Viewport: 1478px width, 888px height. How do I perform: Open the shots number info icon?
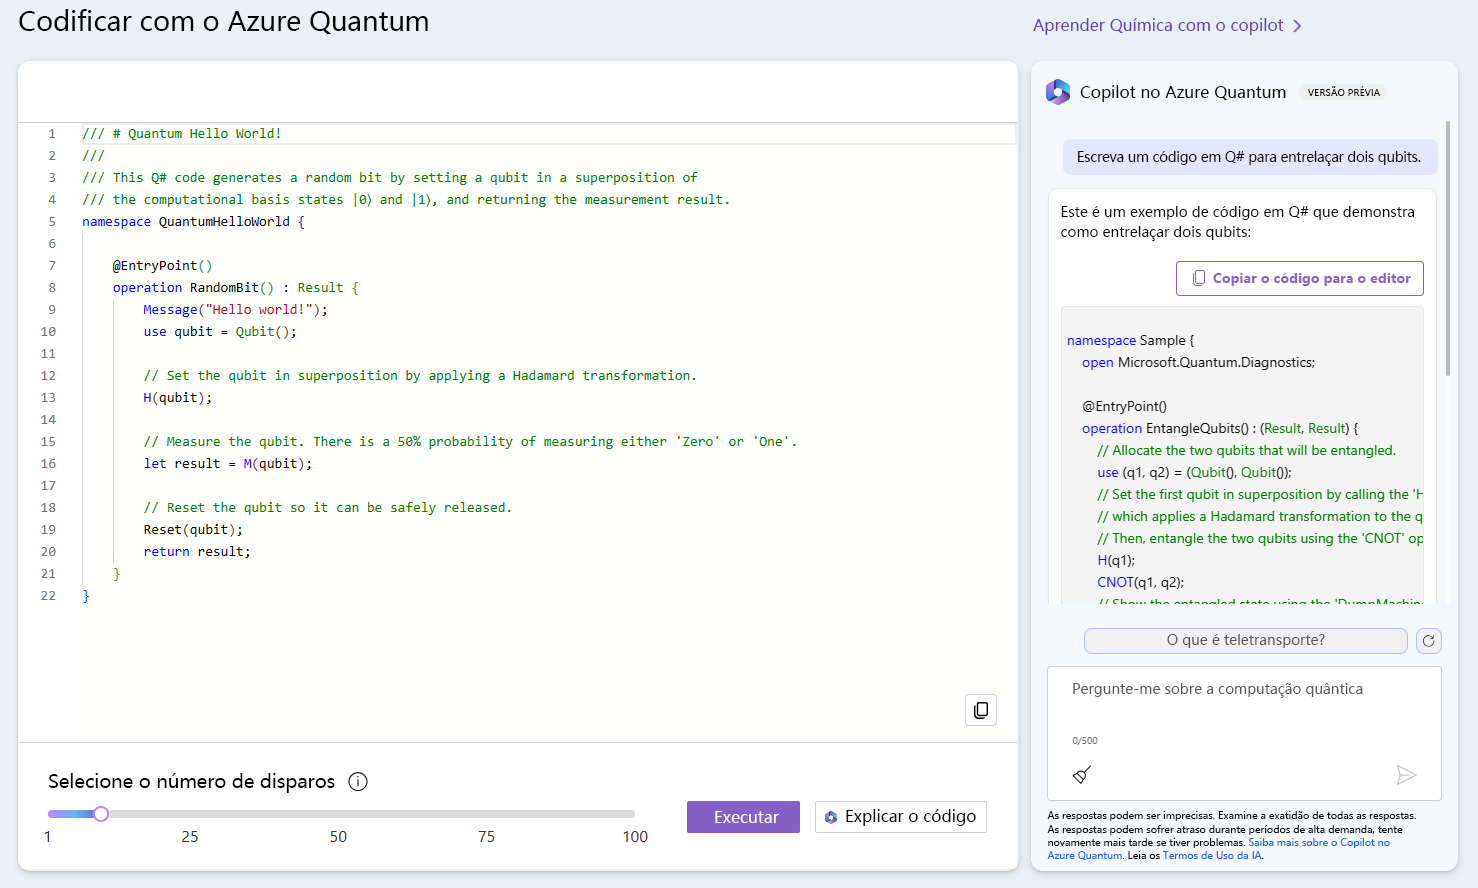(358, 782)
